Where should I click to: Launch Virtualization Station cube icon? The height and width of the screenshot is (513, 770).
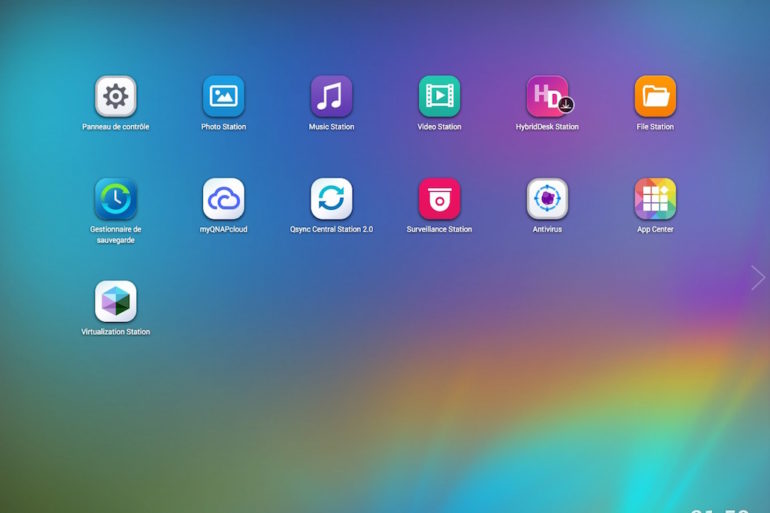coord(115,301)
